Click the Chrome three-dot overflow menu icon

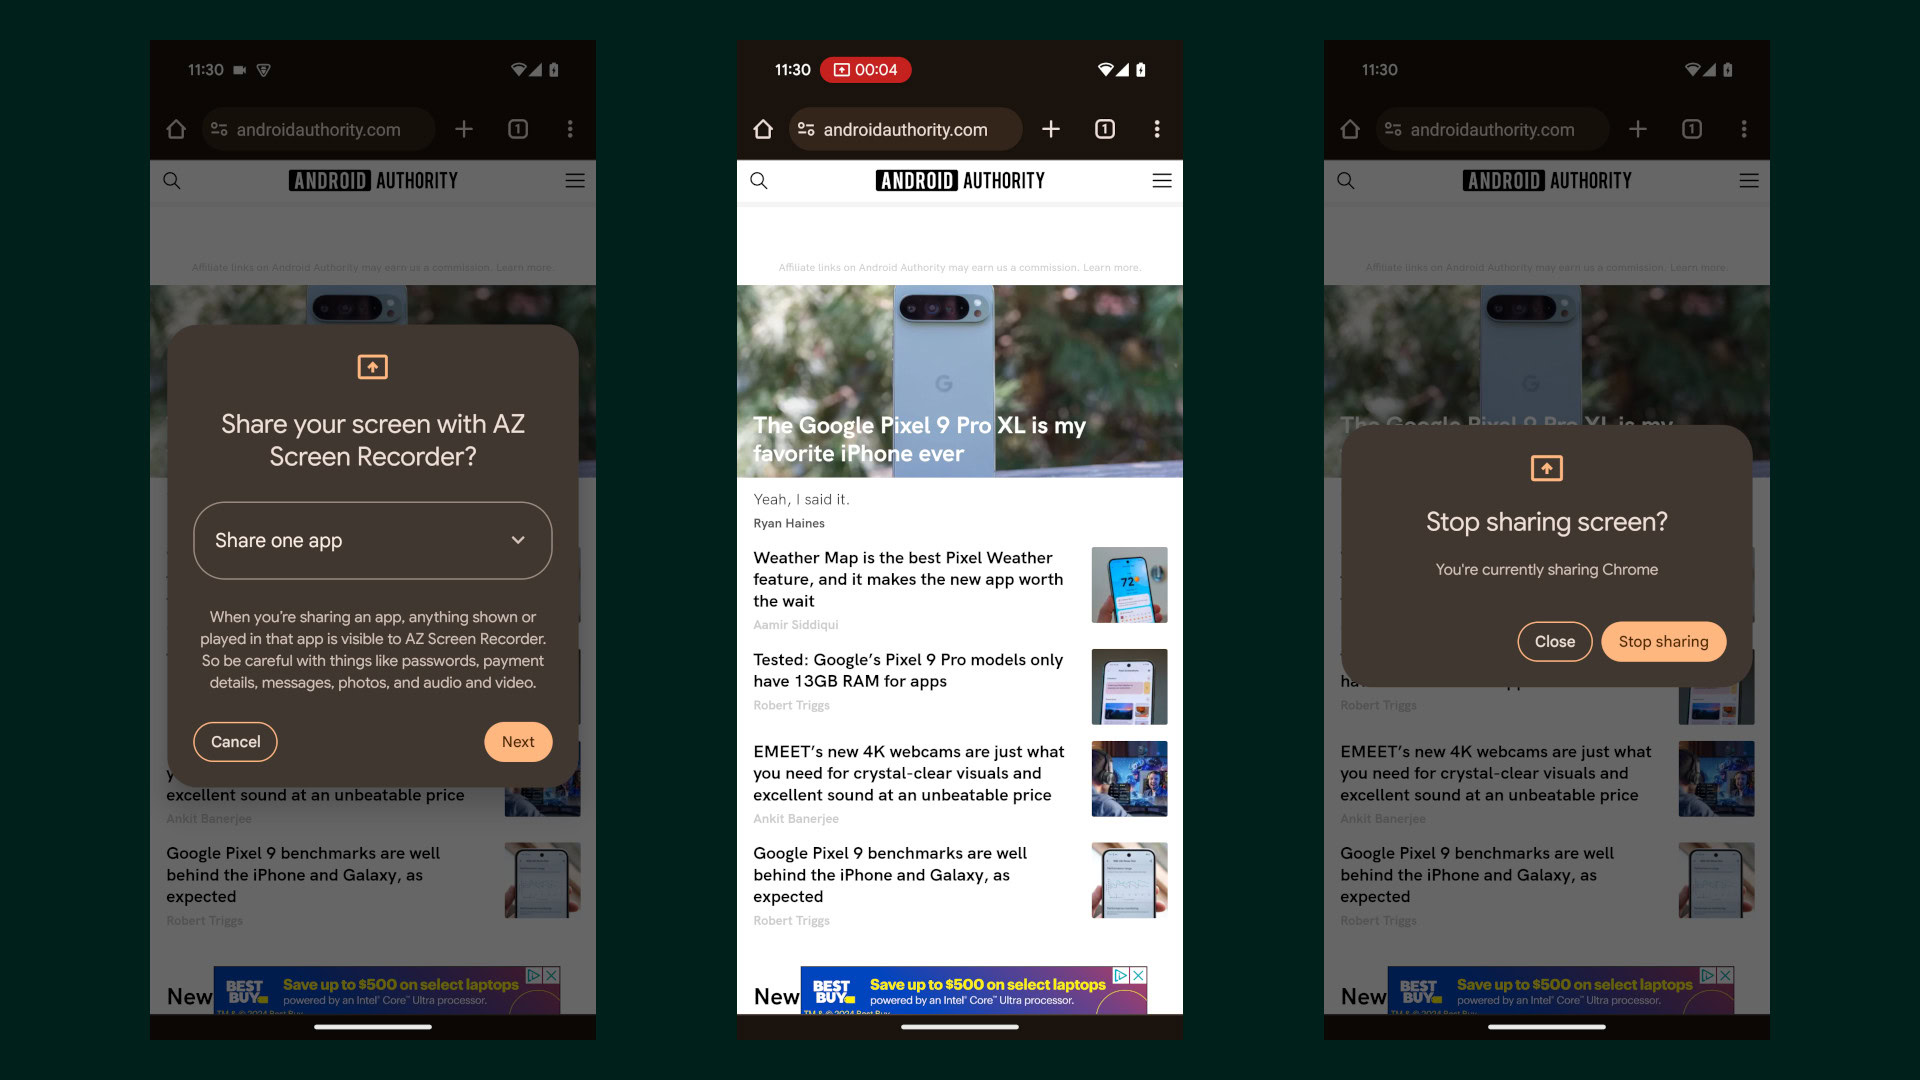(x=1156, y=128)
